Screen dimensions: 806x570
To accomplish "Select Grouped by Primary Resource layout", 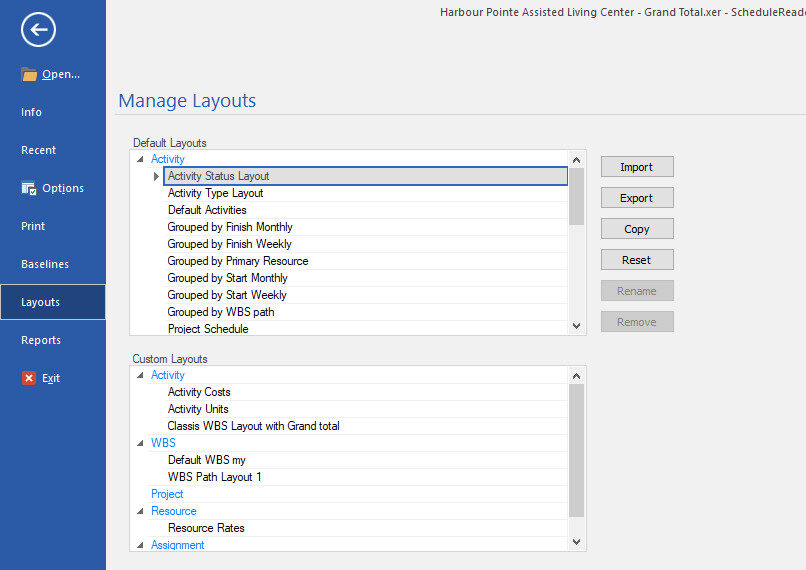I will 365,261.
